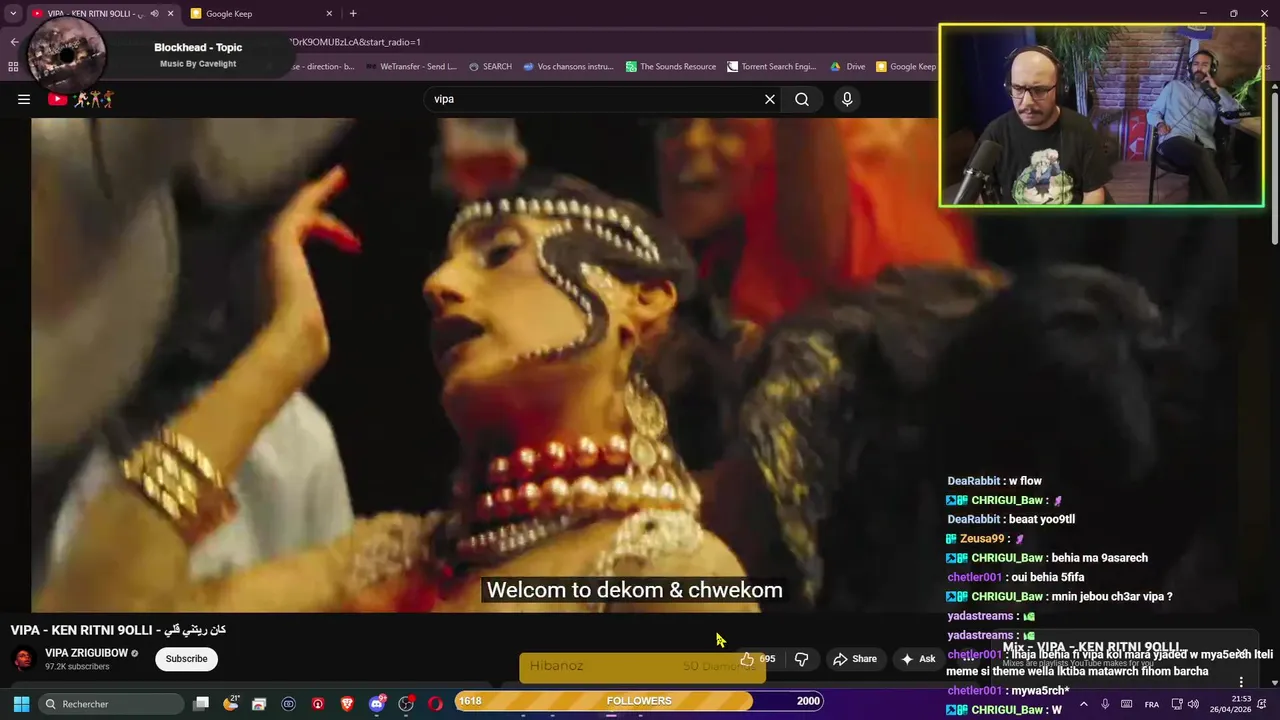This screenshot has height=720, width=1280.
Task: Open the weather widget on taskbar
Action: pos(231,704)
